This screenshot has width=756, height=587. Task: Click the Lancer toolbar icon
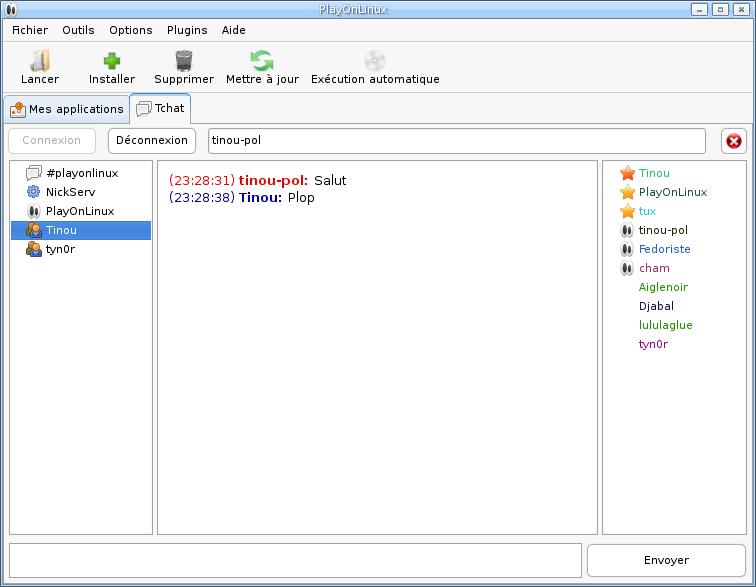coord(40,61)
